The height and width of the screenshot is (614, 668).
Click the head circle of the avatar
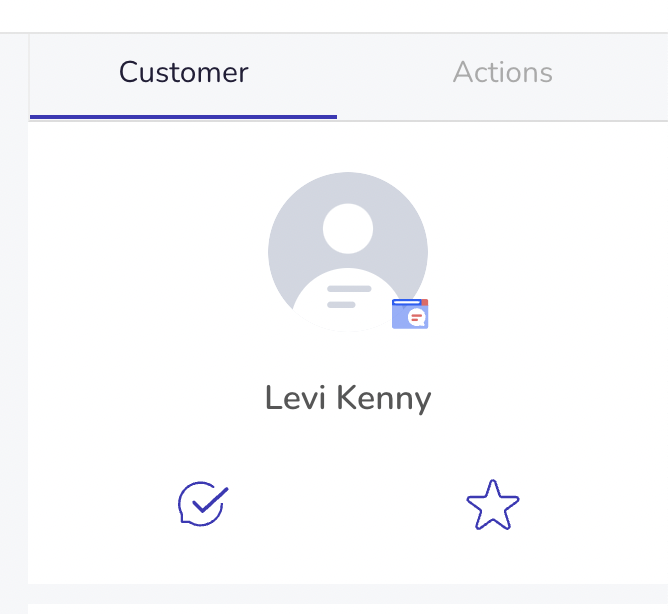(x=348, y=228)
